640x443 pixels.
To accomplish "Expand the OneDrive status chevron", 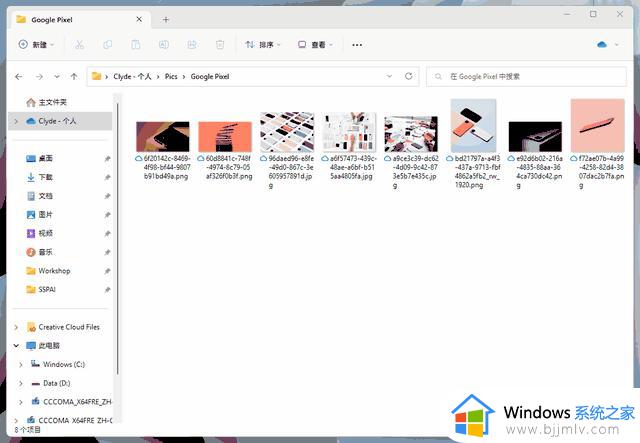I will (617, 45).
